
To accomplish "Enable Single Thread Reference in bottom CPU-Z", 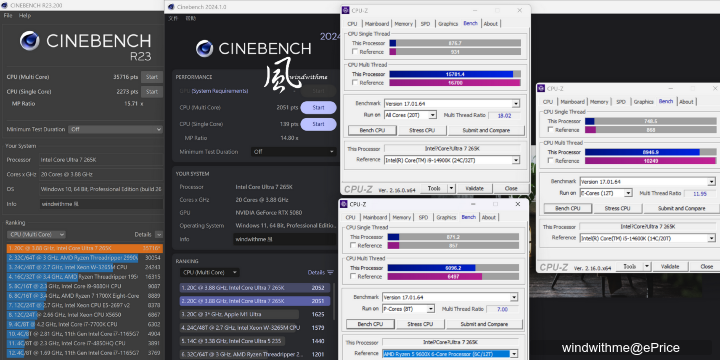I will point(353,246).
